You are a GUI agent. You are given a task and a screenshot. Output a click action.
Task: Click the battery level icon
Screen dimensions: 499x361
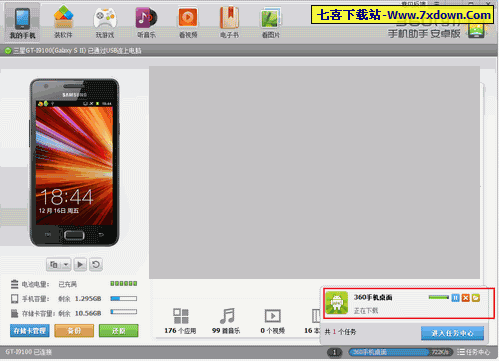[x=14, y=284]
